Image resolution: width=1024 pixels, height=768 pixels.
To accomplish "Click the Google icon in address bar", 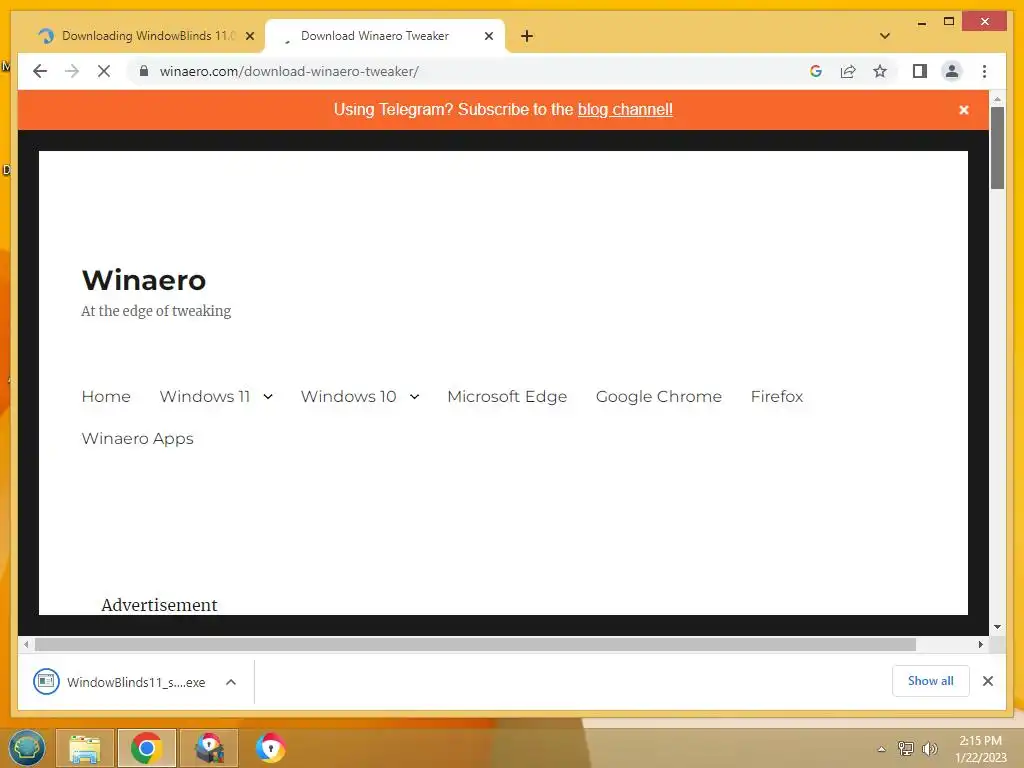I will [x=816, y=71].
